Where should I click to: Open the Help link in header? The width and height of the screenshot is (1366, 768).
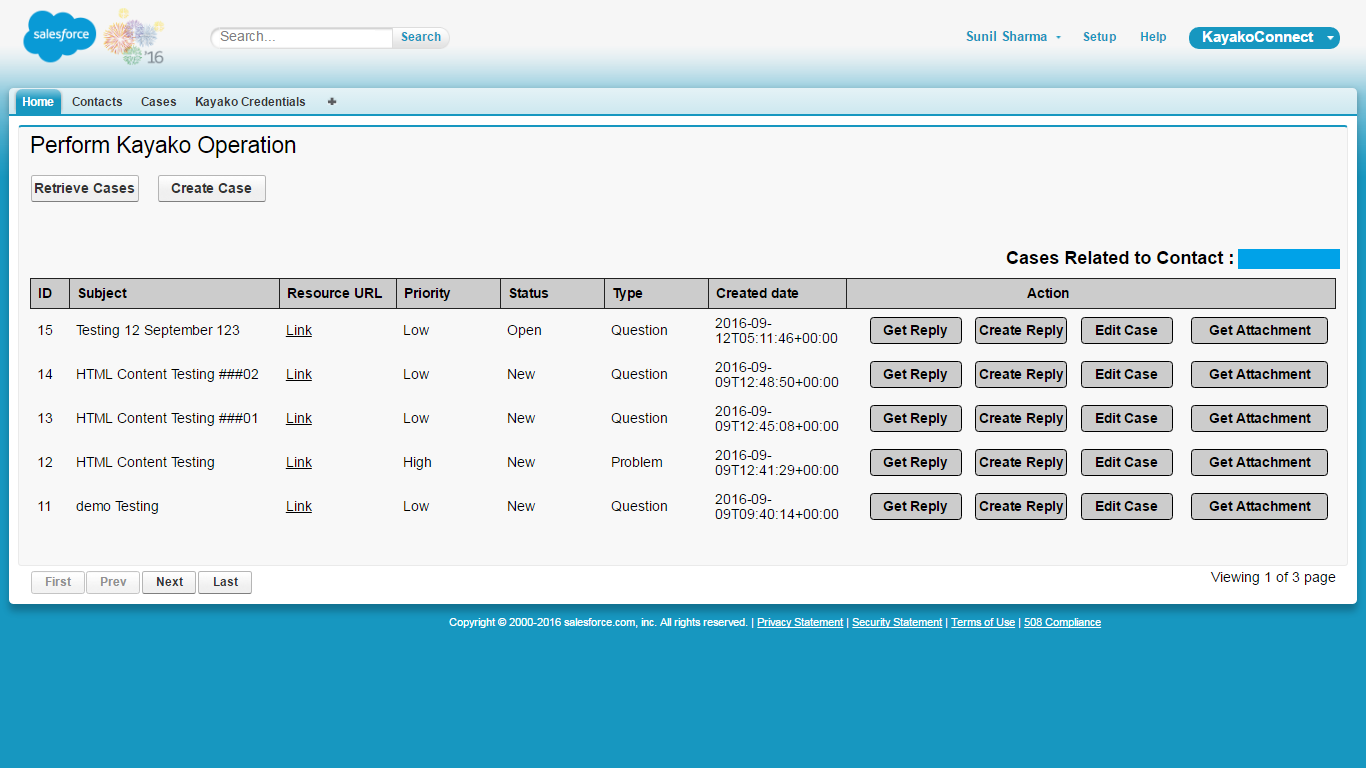point(1153,37)
